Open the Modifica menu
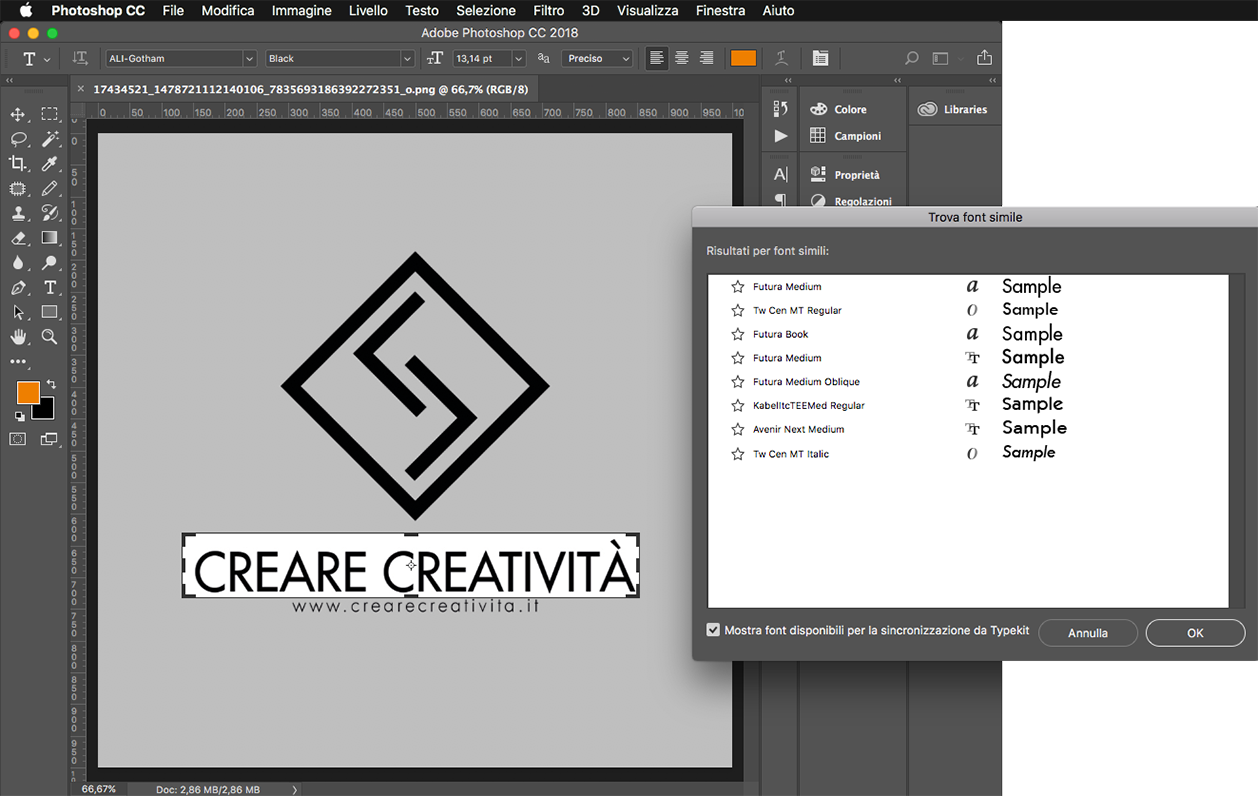 [x=228, y=11]
